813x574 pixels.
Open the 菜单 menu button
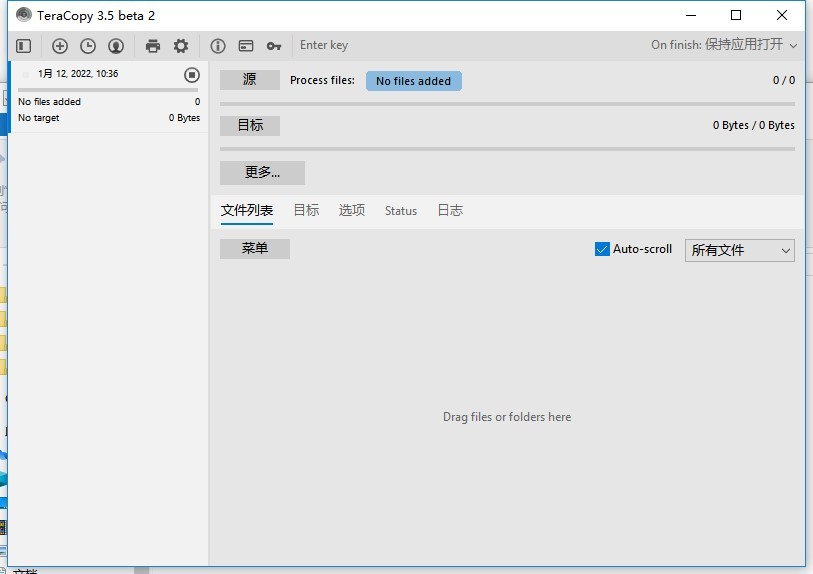[x=255, y=249]
